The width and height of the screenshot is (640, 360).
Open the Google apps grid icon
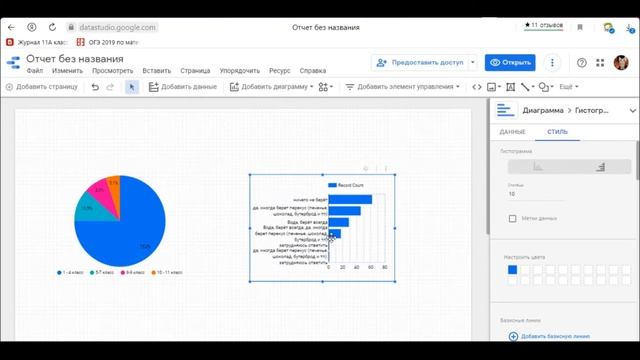tap(600, 63)
